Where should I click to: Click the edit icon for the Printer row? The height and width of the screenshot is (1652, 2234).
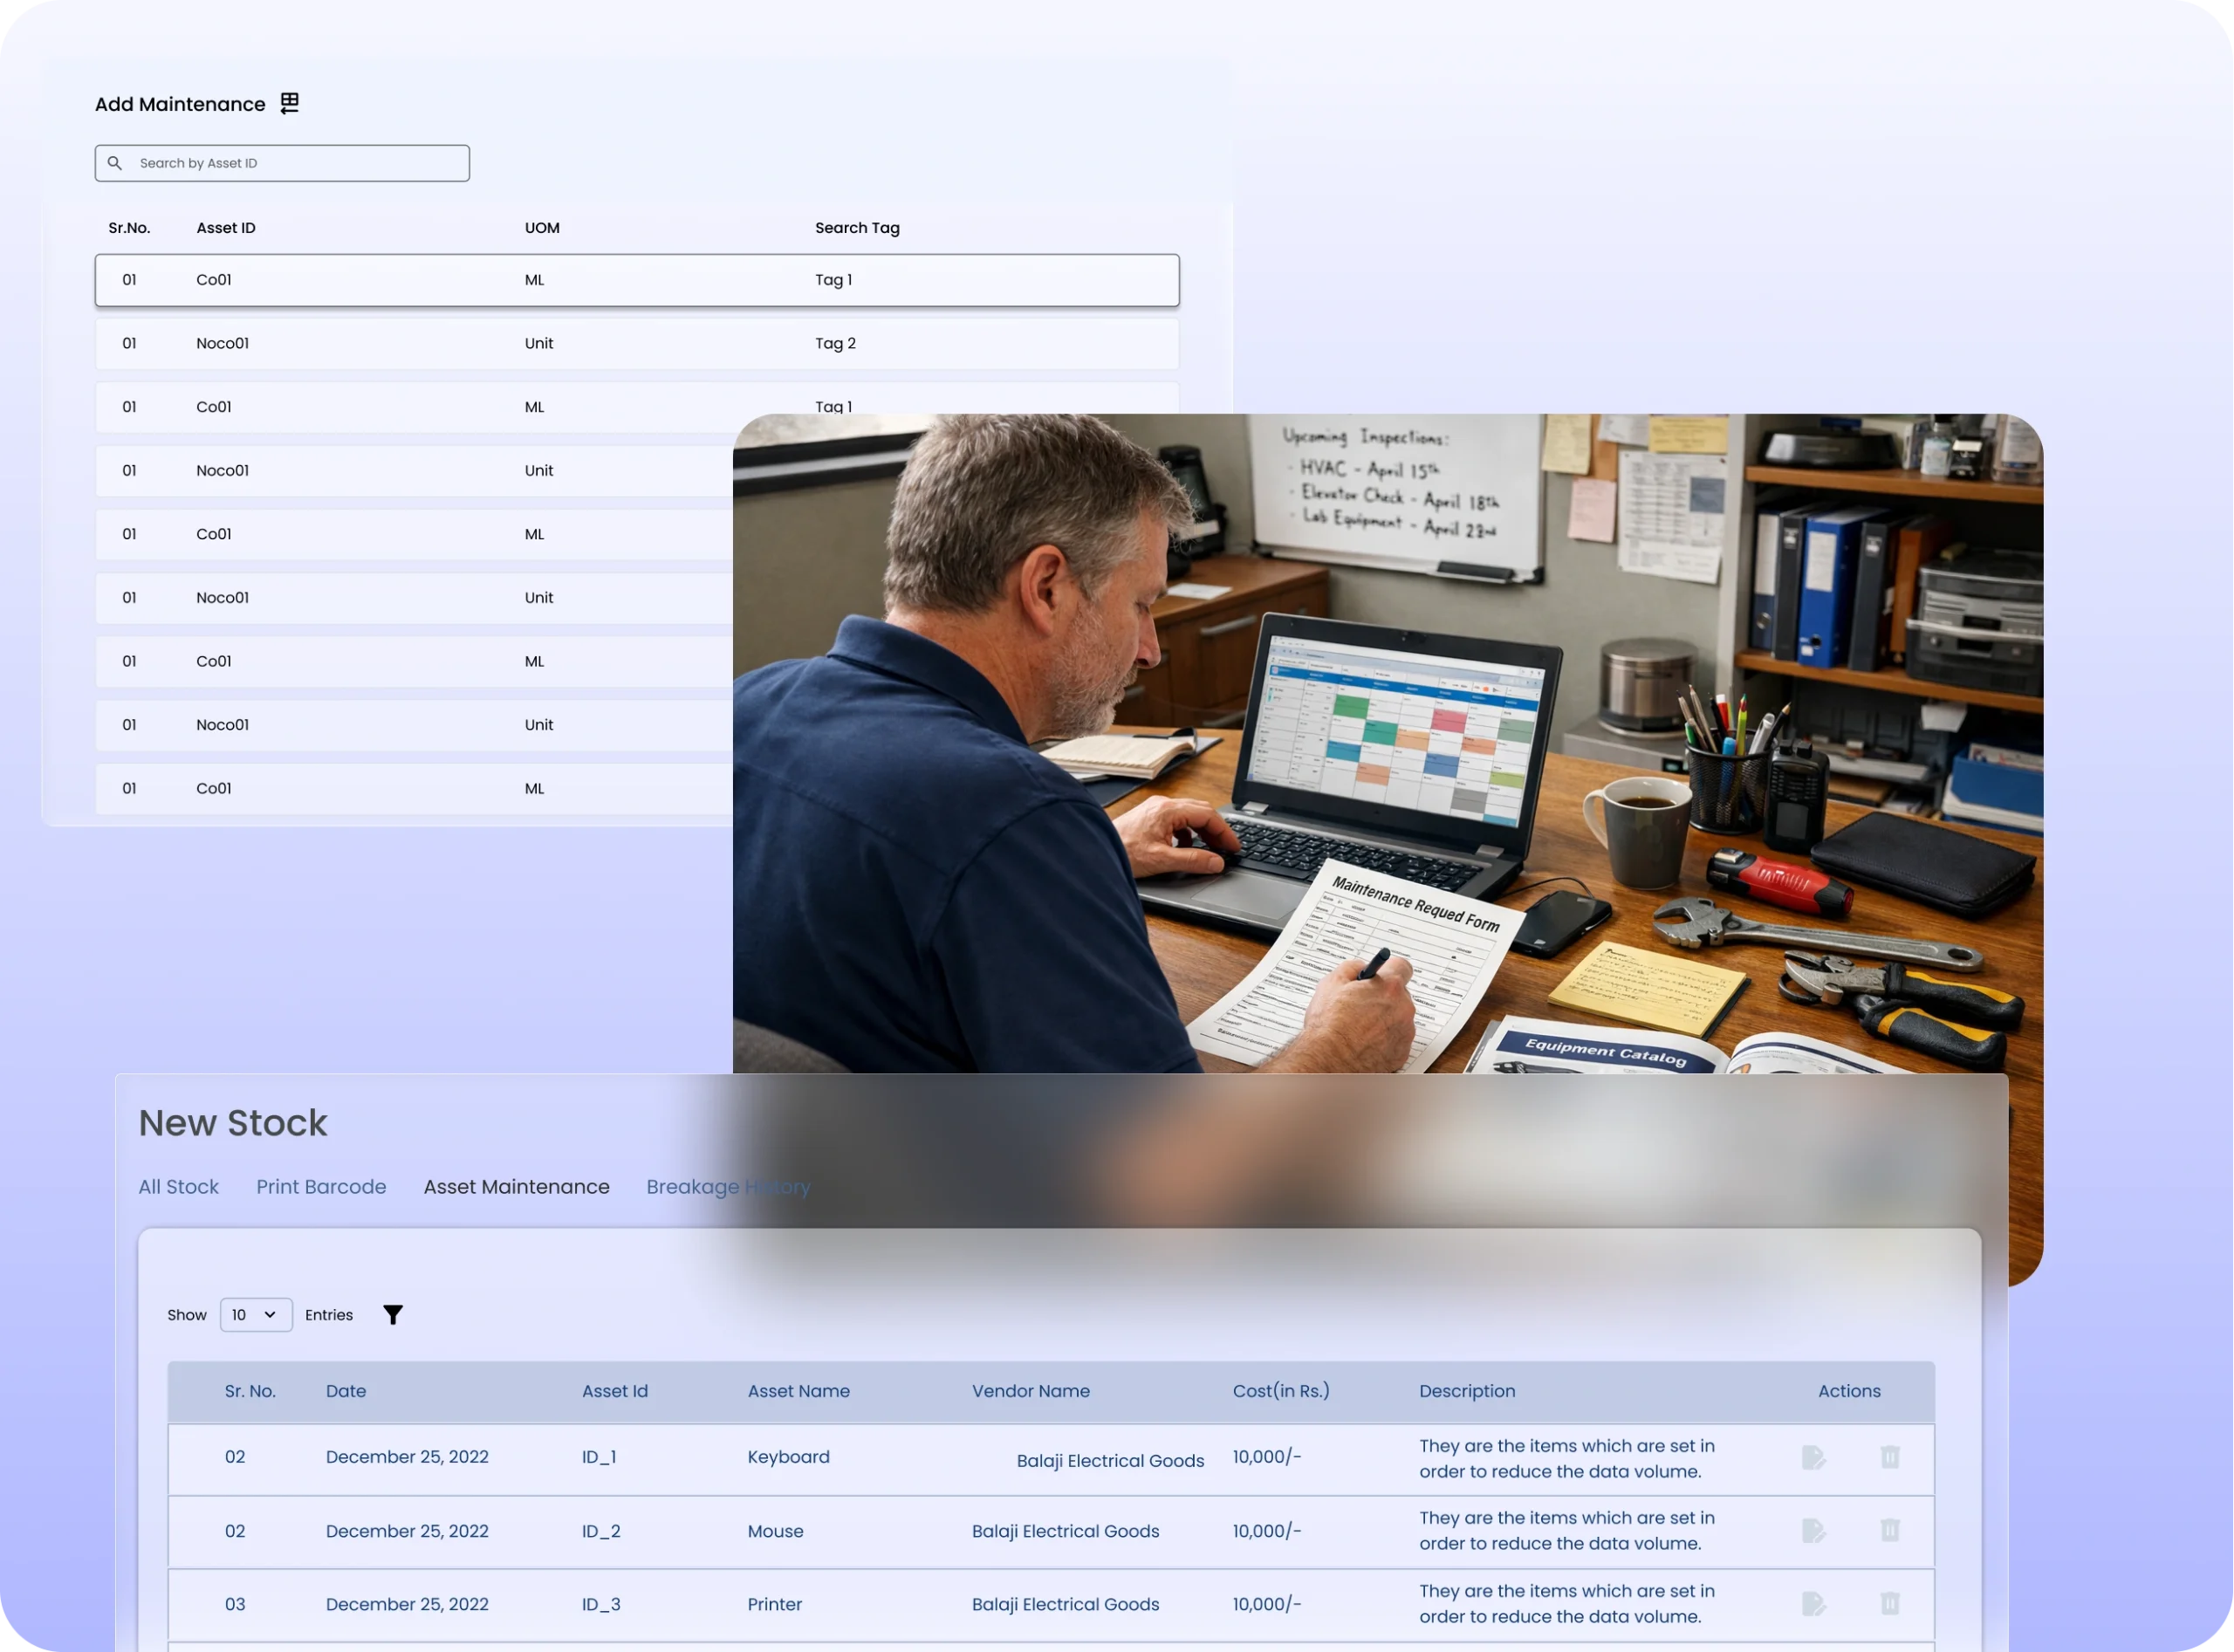(x=1813, y=1604)
